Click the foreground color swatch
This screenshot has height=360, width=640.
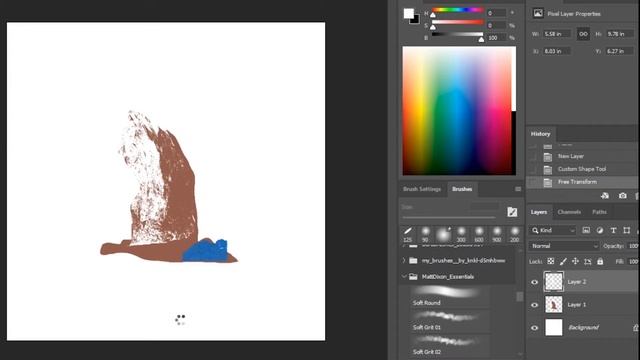coord(409,13)
